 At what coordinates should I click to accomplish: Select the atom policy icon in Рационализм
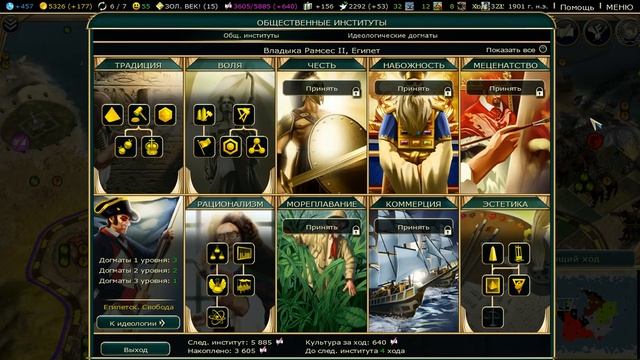click(x=217, y=318)
